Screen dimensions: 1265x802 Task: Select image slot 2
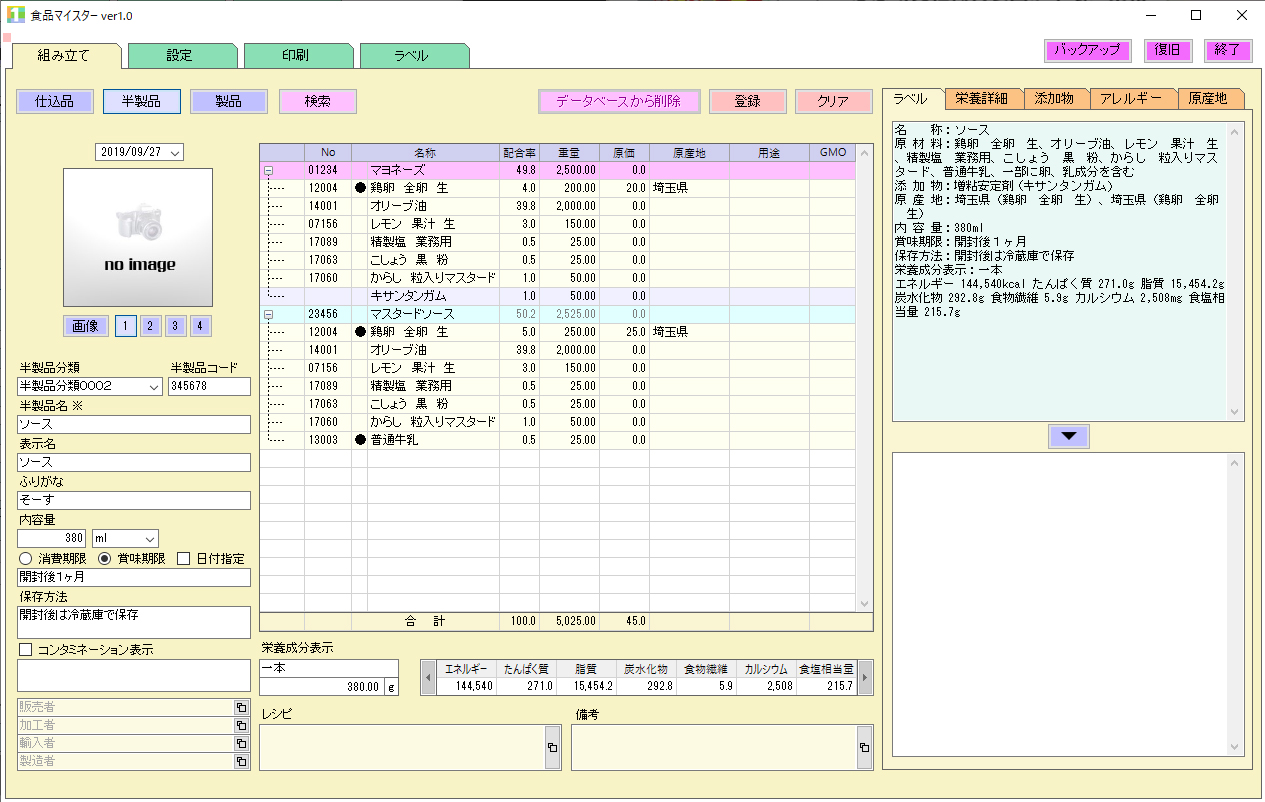[x=150, y=326]
